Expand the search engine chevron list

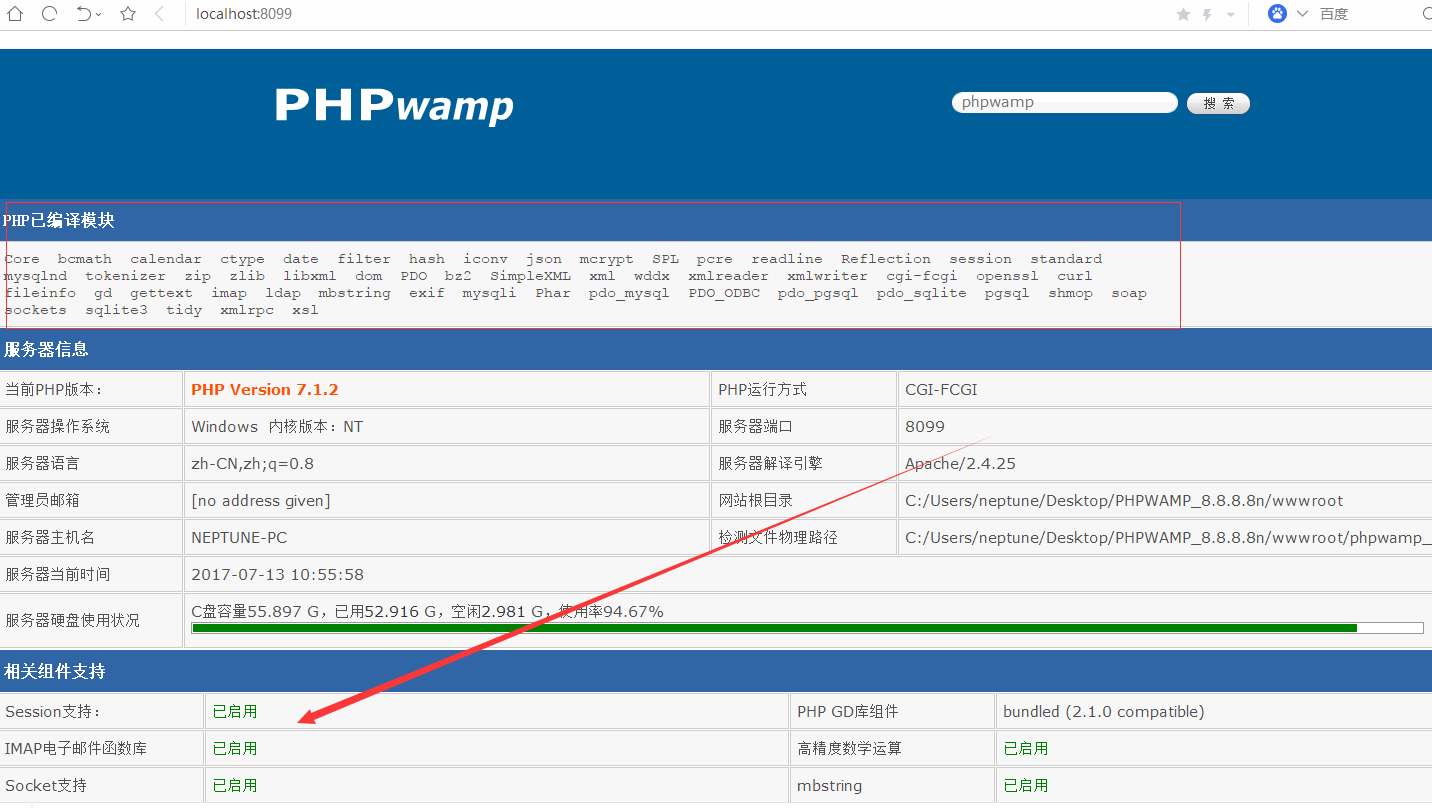pyautogui.click(x=1302, y=14)
